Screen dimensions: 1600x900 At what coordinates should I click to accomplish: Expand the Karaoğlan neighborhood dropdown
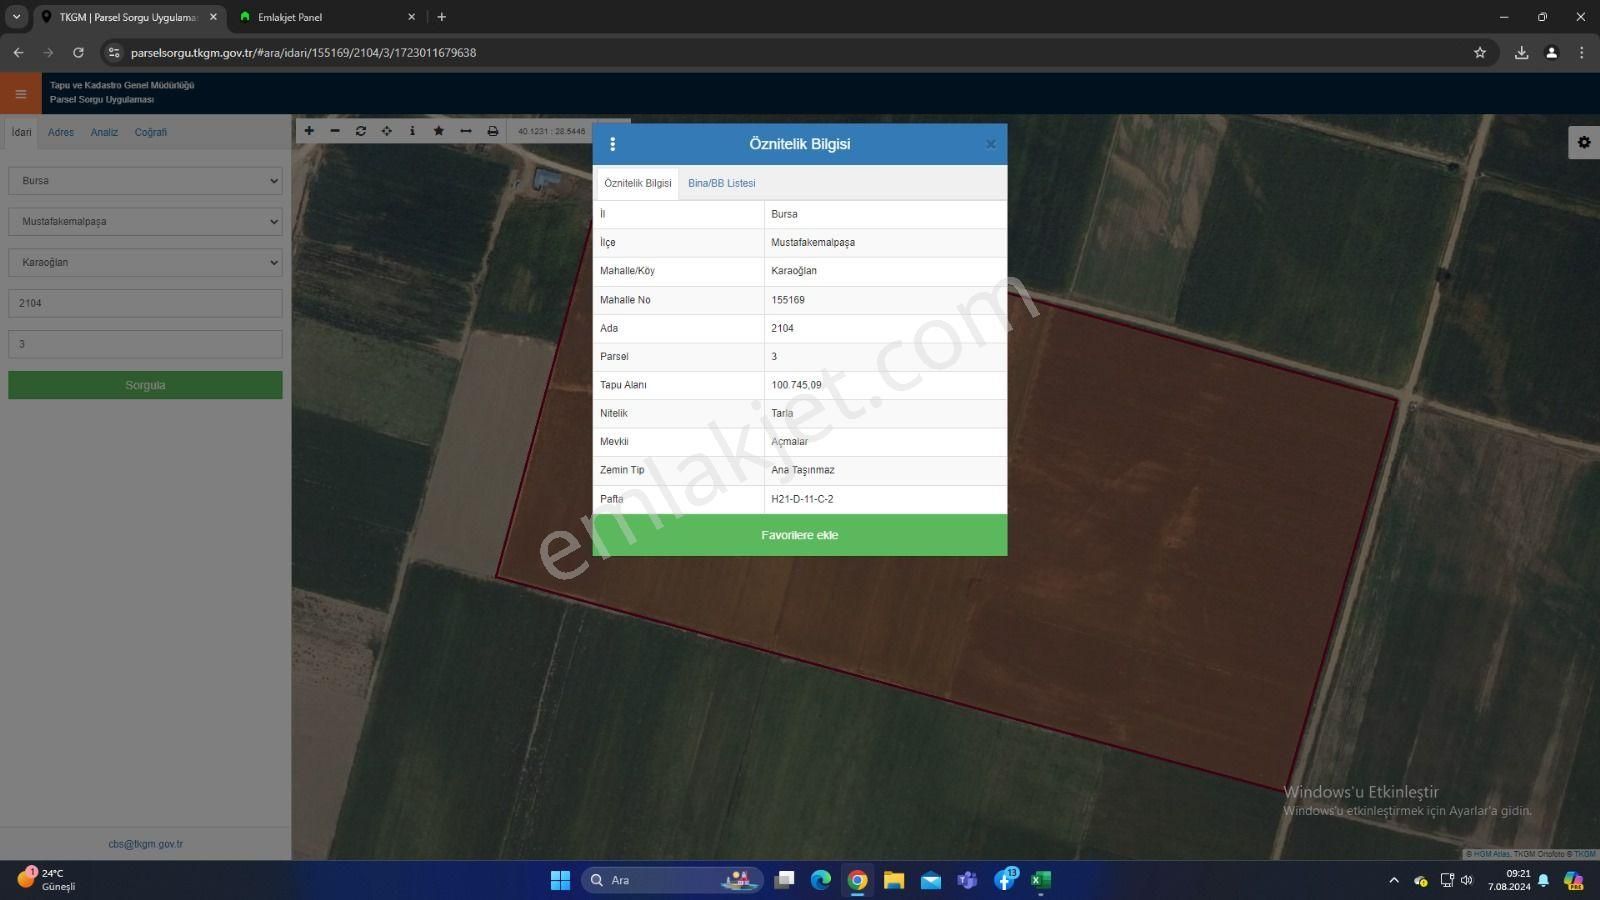click(x=145, y=262)
